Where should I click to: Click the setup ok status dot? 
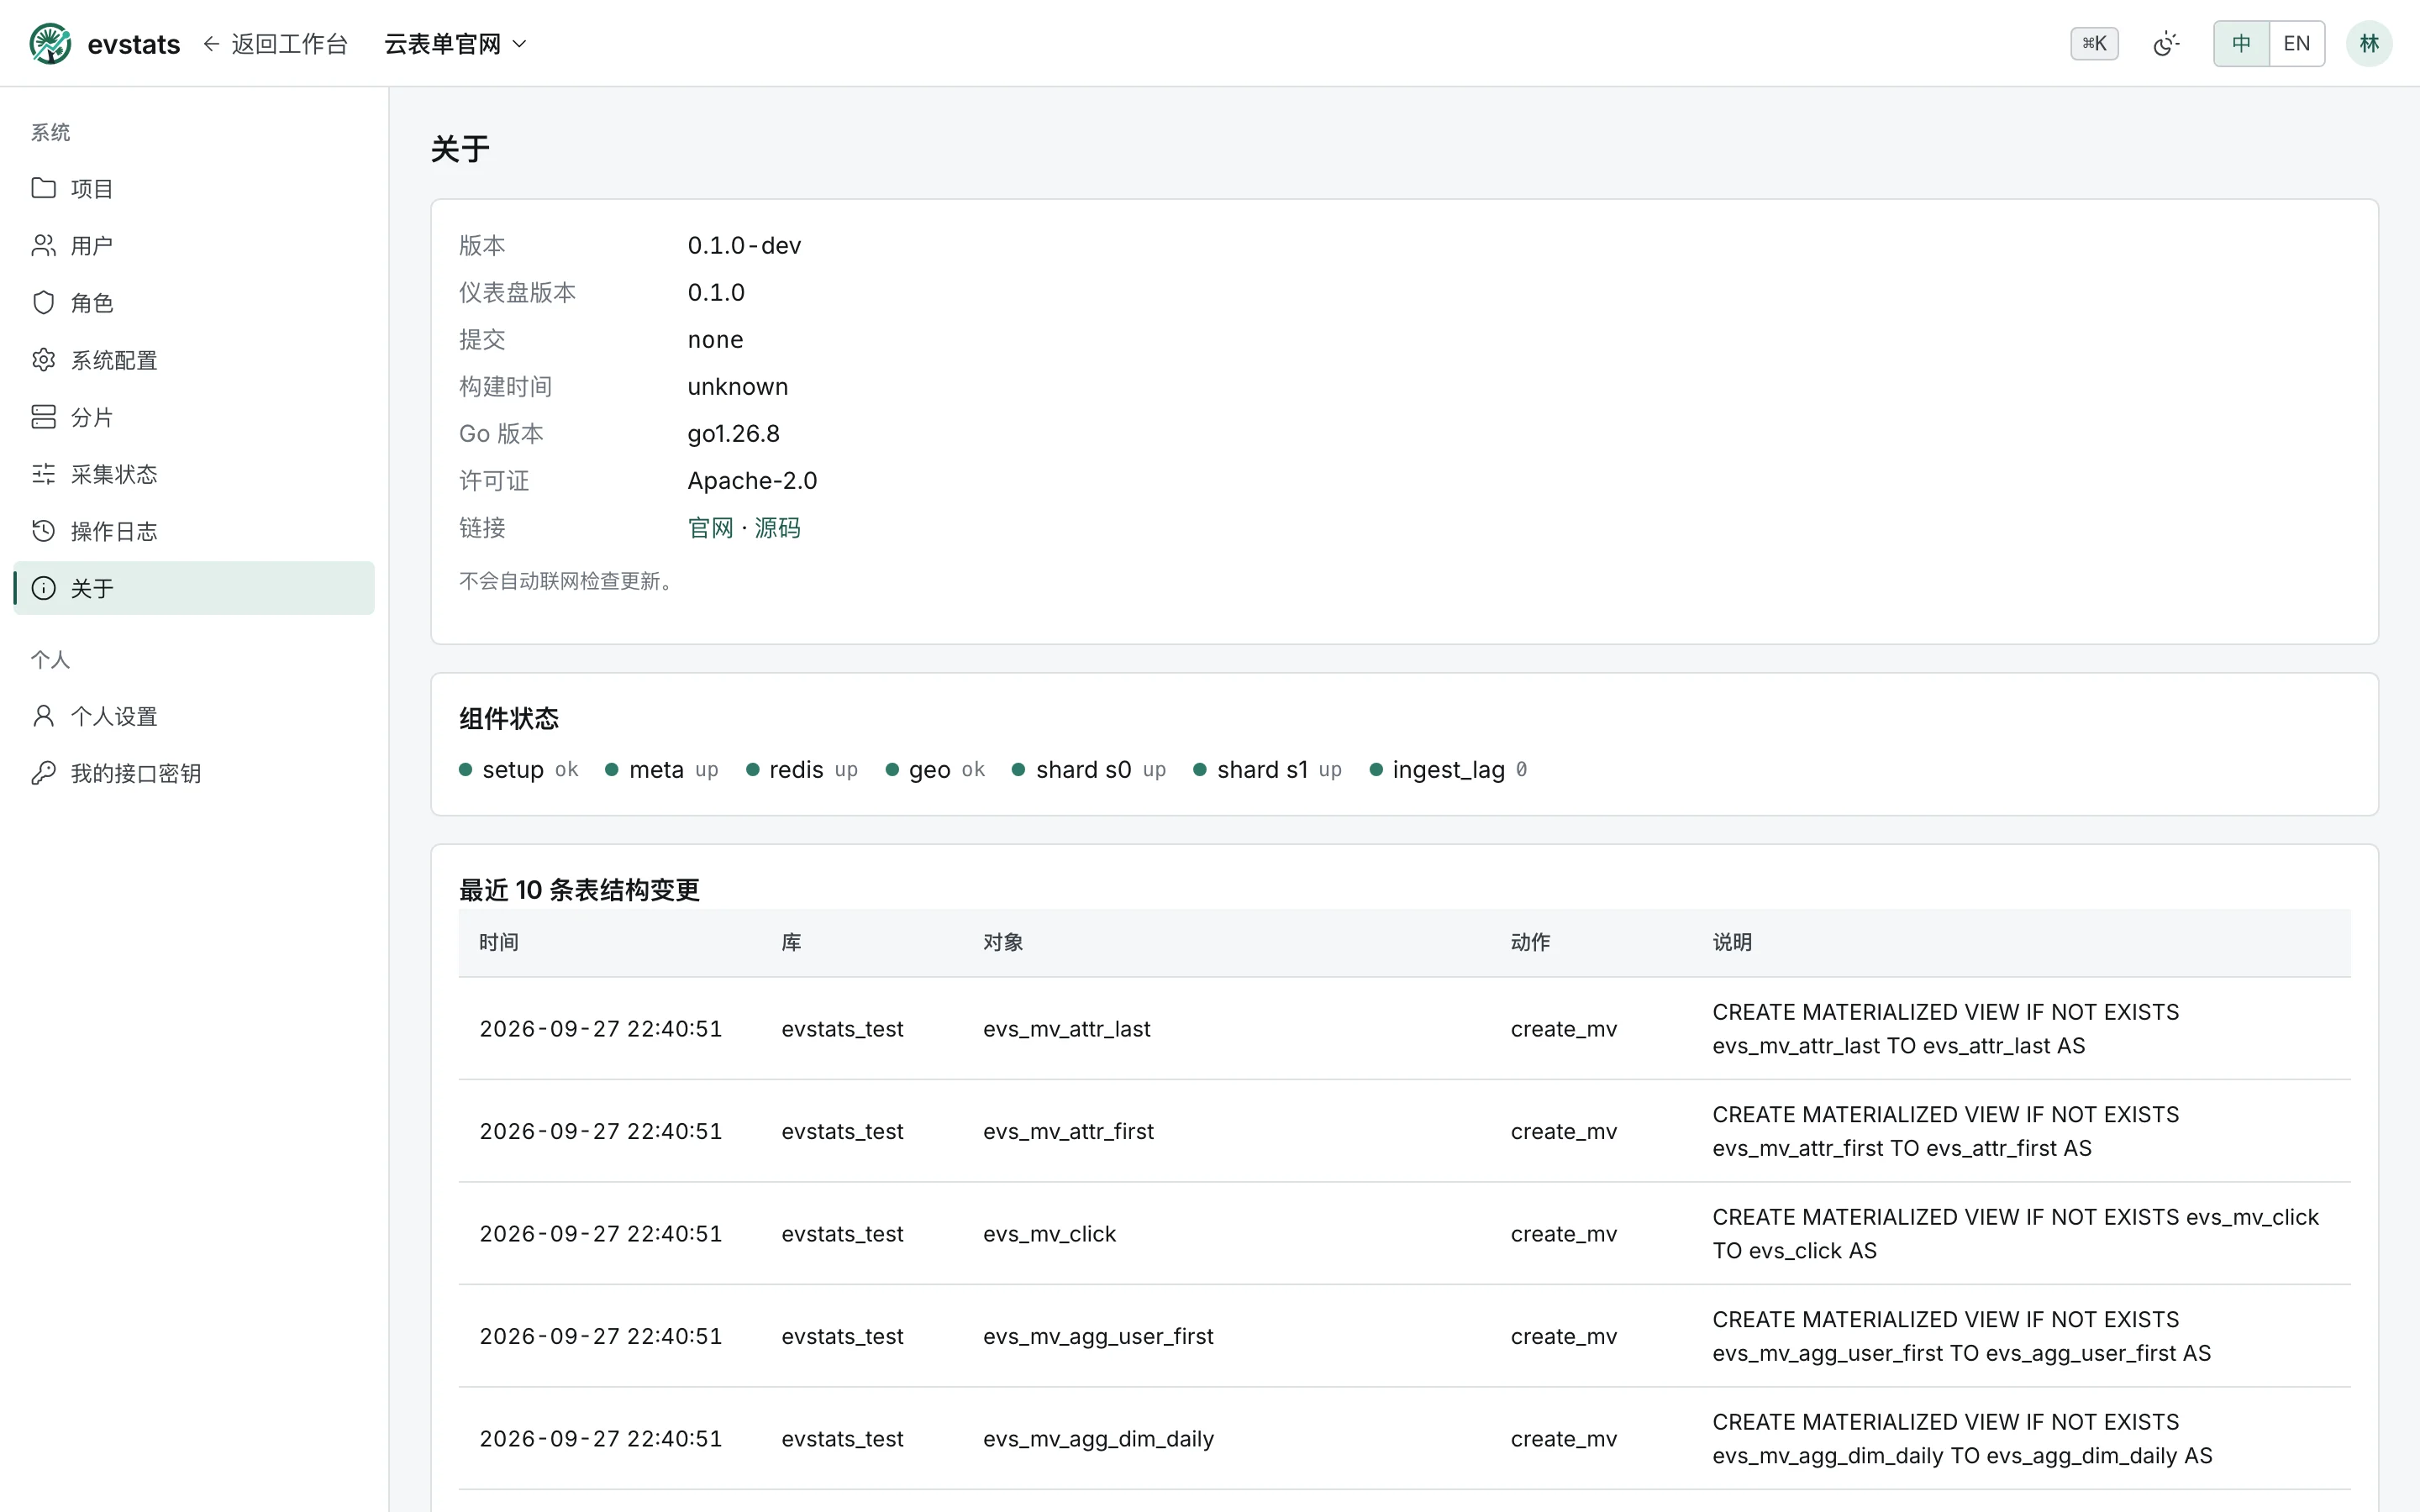465,769
